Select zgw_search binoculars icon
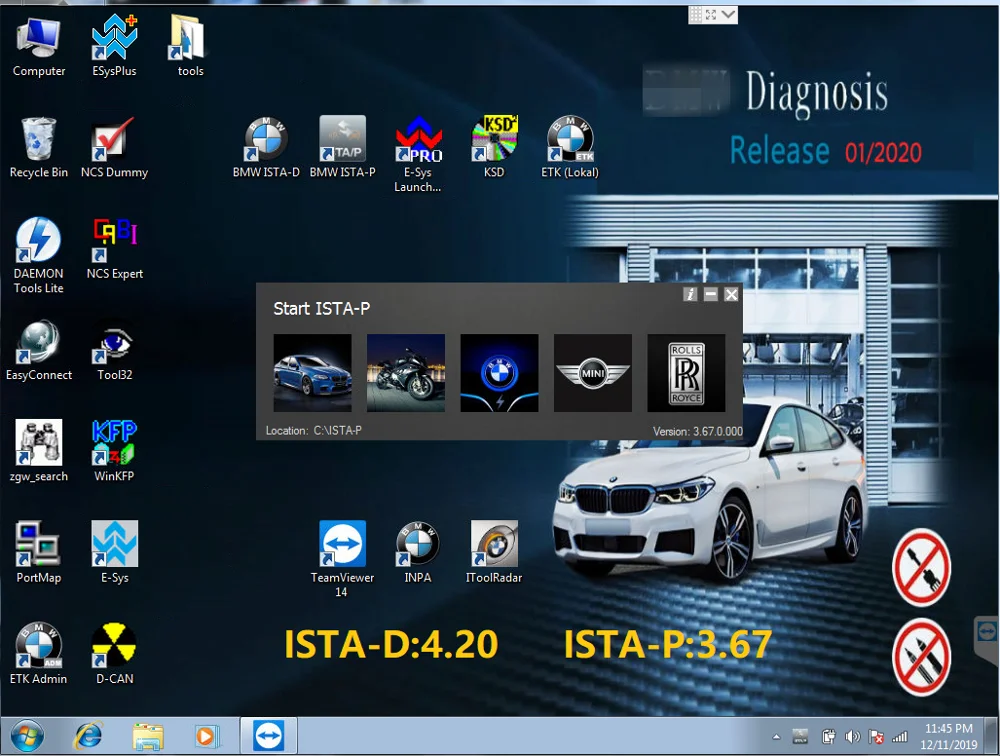Image resolution: width=1000 pixels, height=756 pixels. (x=38, y=451)
